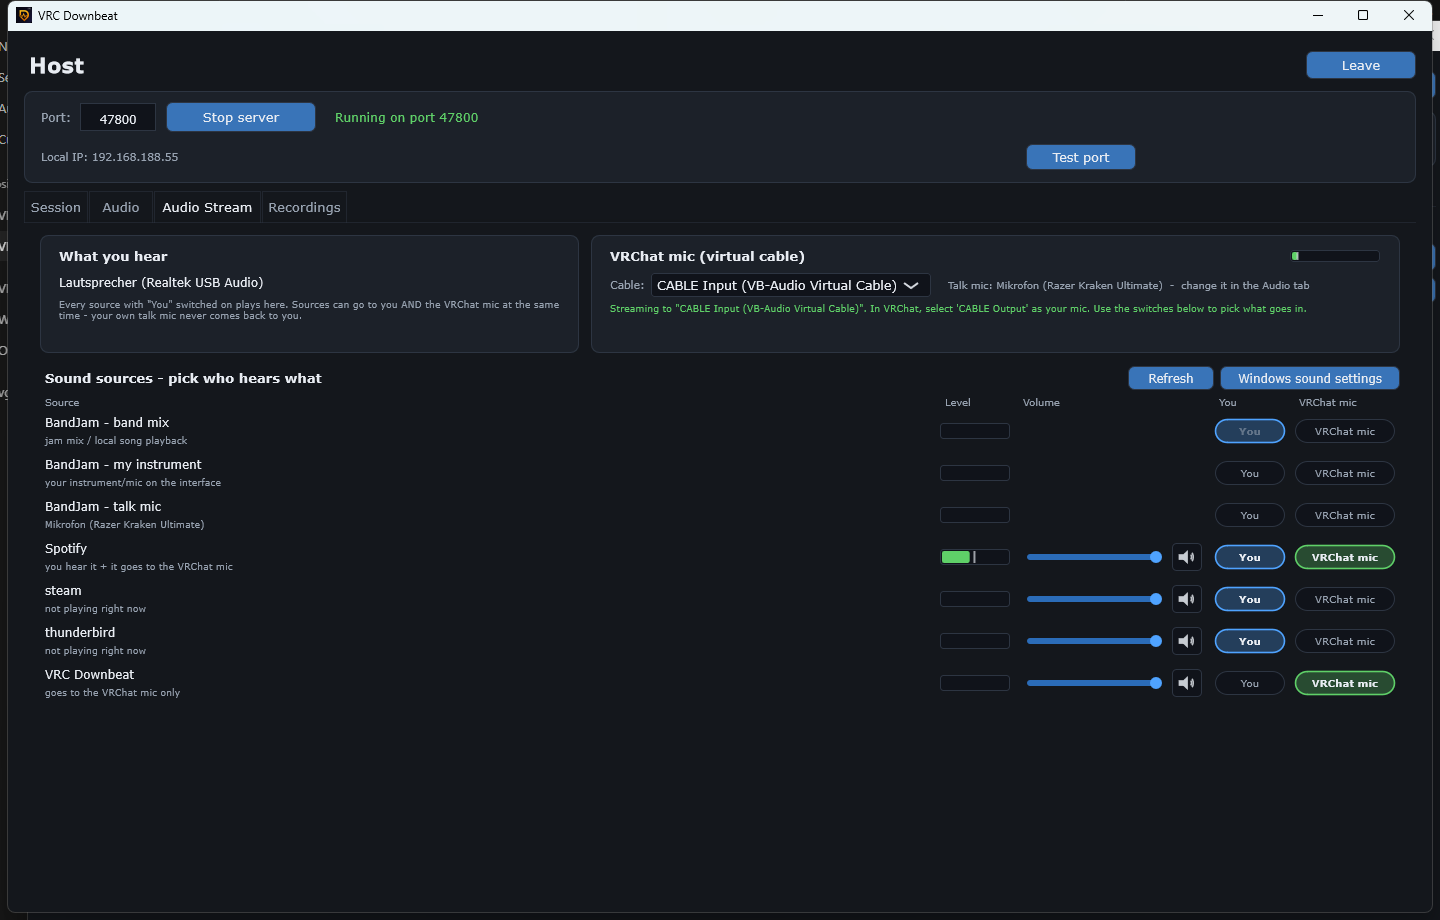The image size is (1440, 920).
Task: Click the Leave button
Action: pyautogui.click(x=1361, y=65)
